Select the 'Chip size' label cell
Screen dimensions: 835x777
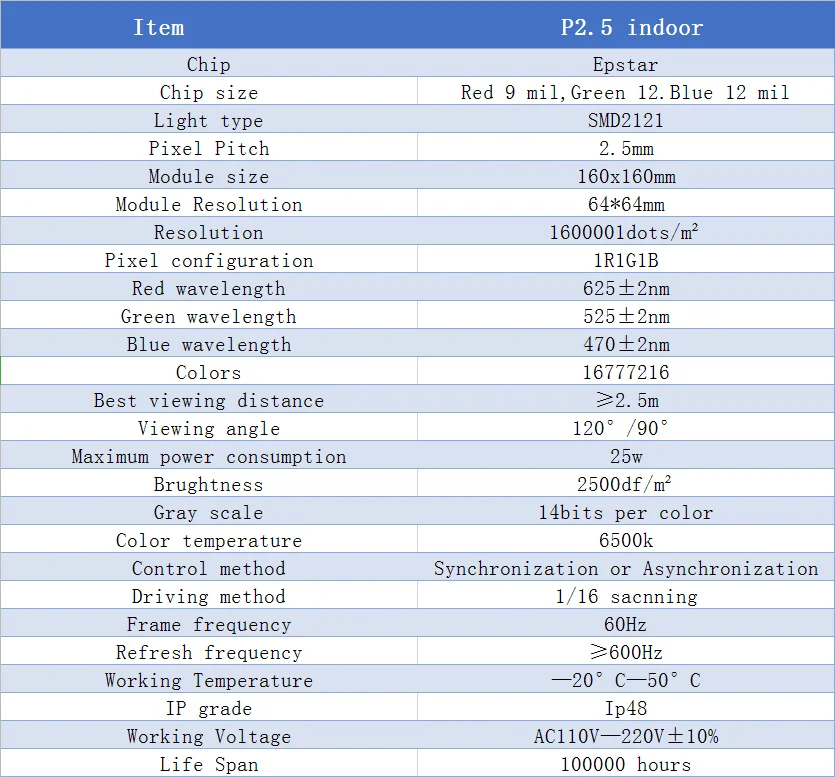(x=208, y=92)
